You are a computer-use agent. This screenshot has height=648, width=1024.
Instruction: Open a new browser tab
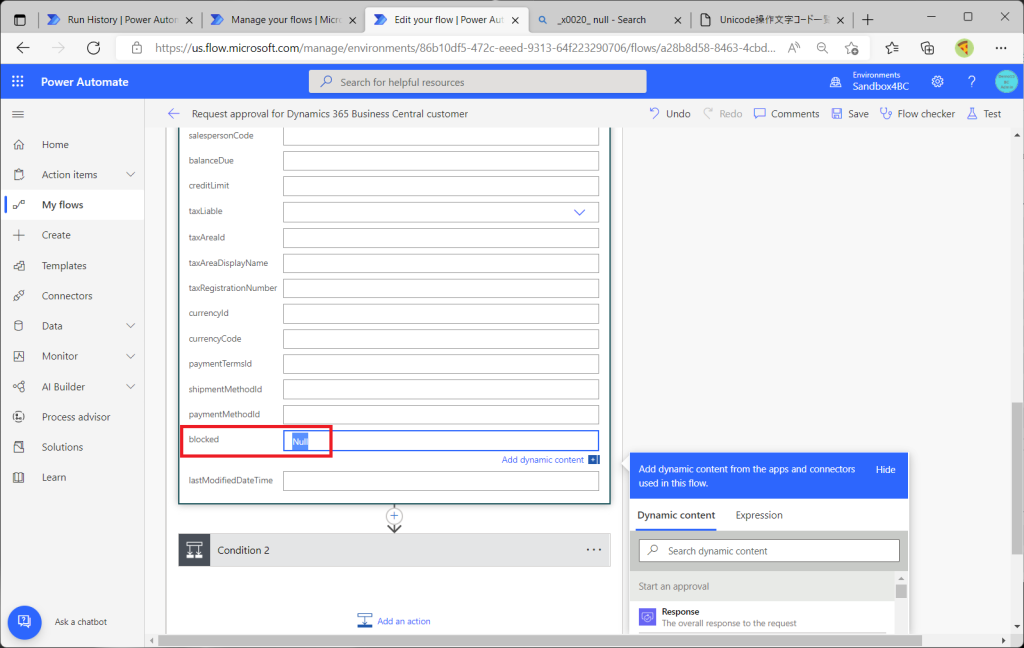867,20
